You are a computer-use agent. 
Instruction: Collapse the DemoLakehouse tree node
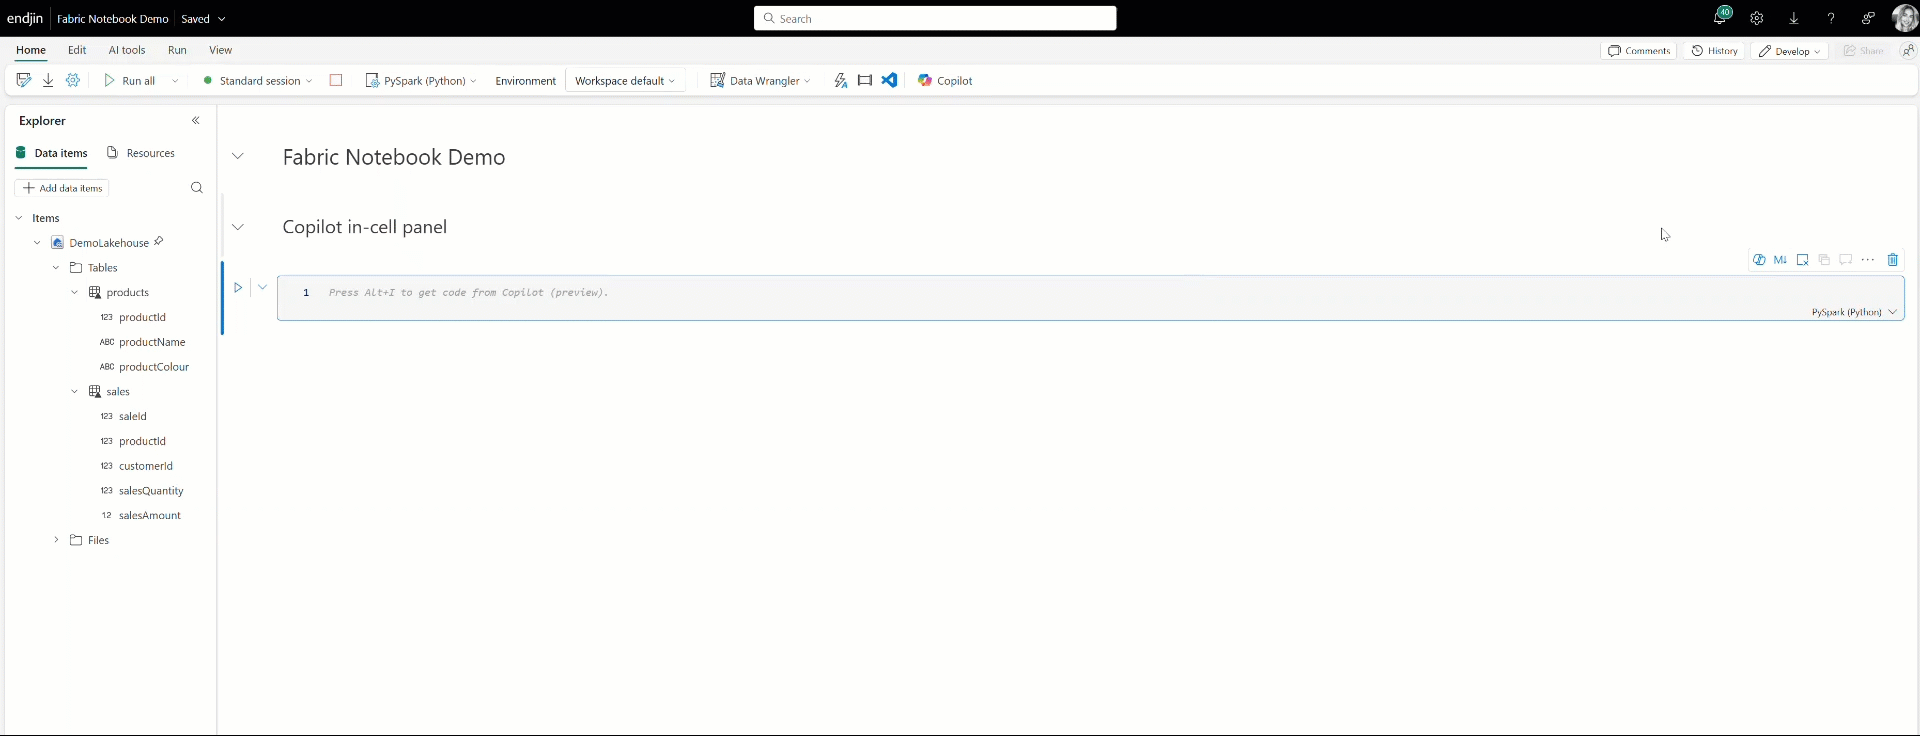(x=37, y=243)
